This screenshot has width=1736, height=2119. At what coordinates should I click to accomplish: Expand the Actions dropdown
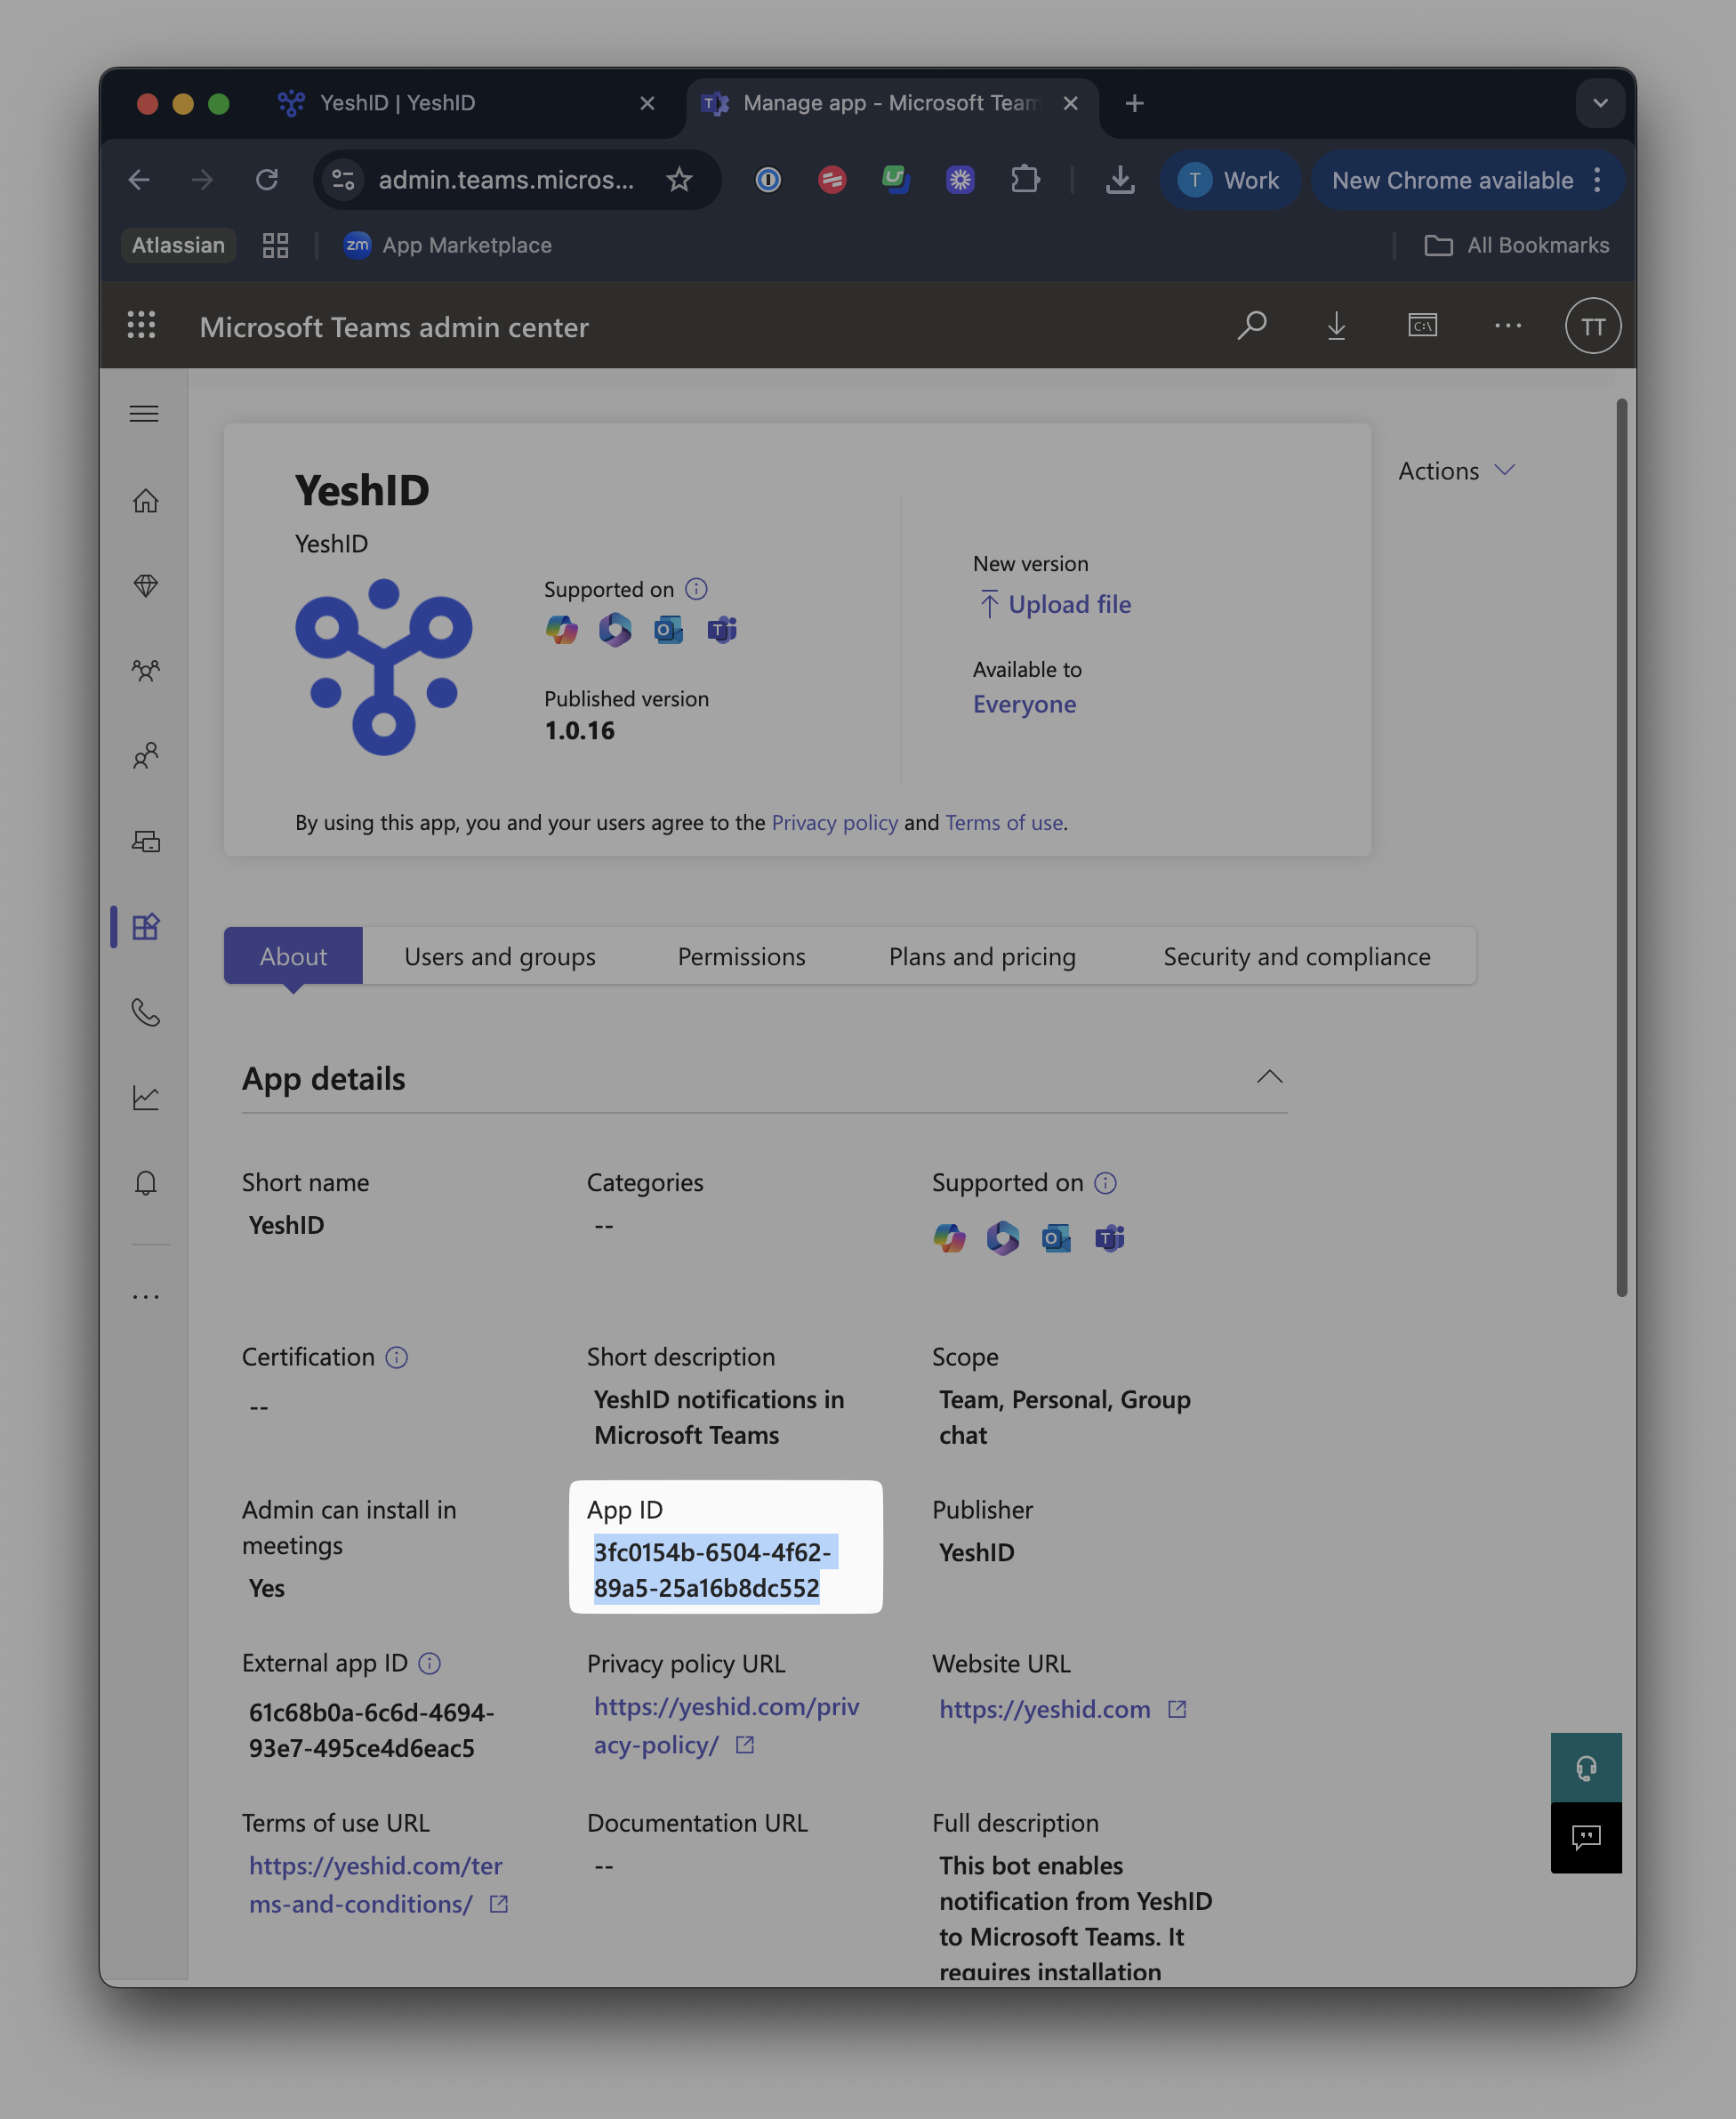[x=1456, y=471]
